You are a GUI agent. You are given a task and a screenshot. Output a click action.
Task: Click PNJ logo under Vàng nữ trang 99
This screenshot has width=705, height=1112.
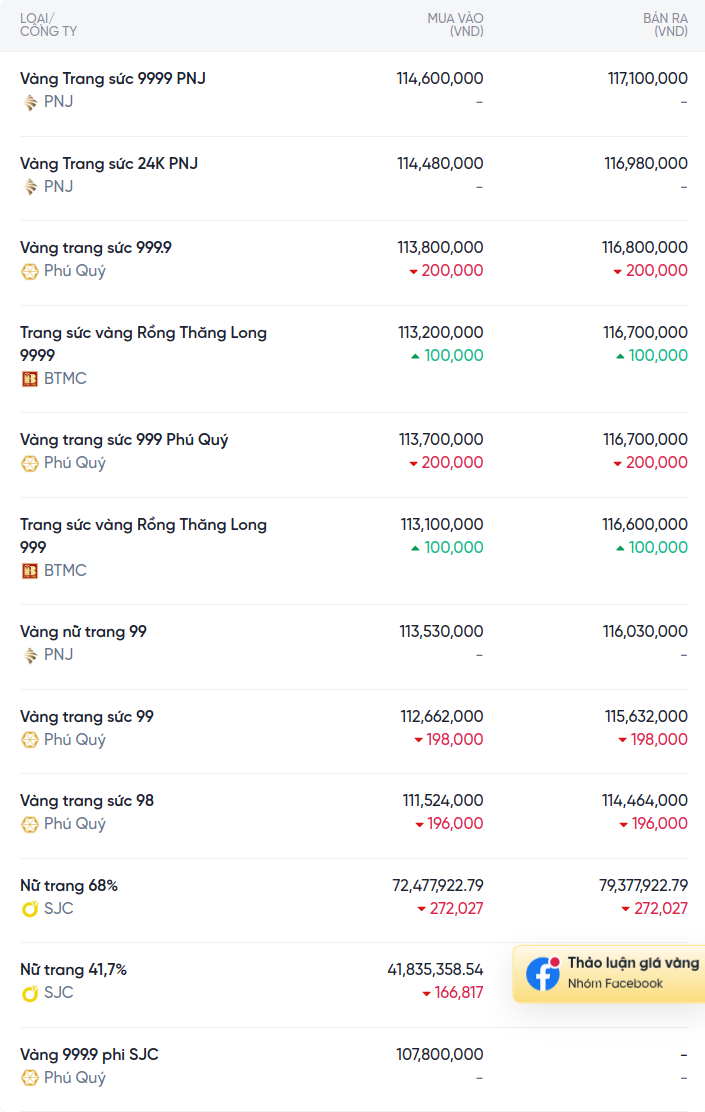tap(30, 655)
